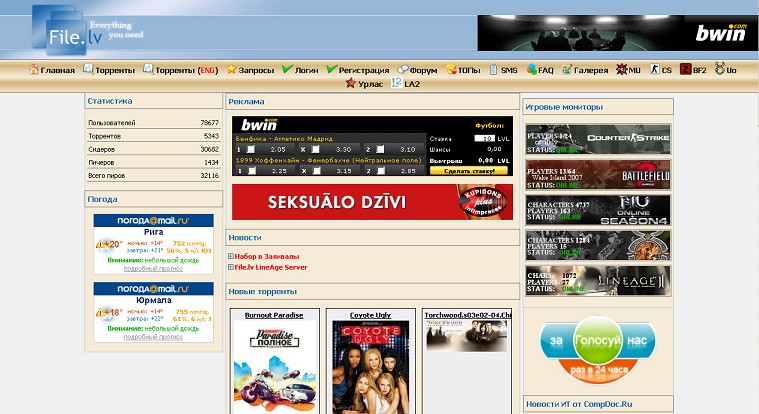Tick draw checkbox at odds 3.30
This screenshot has width=759, height=414.
315,149
